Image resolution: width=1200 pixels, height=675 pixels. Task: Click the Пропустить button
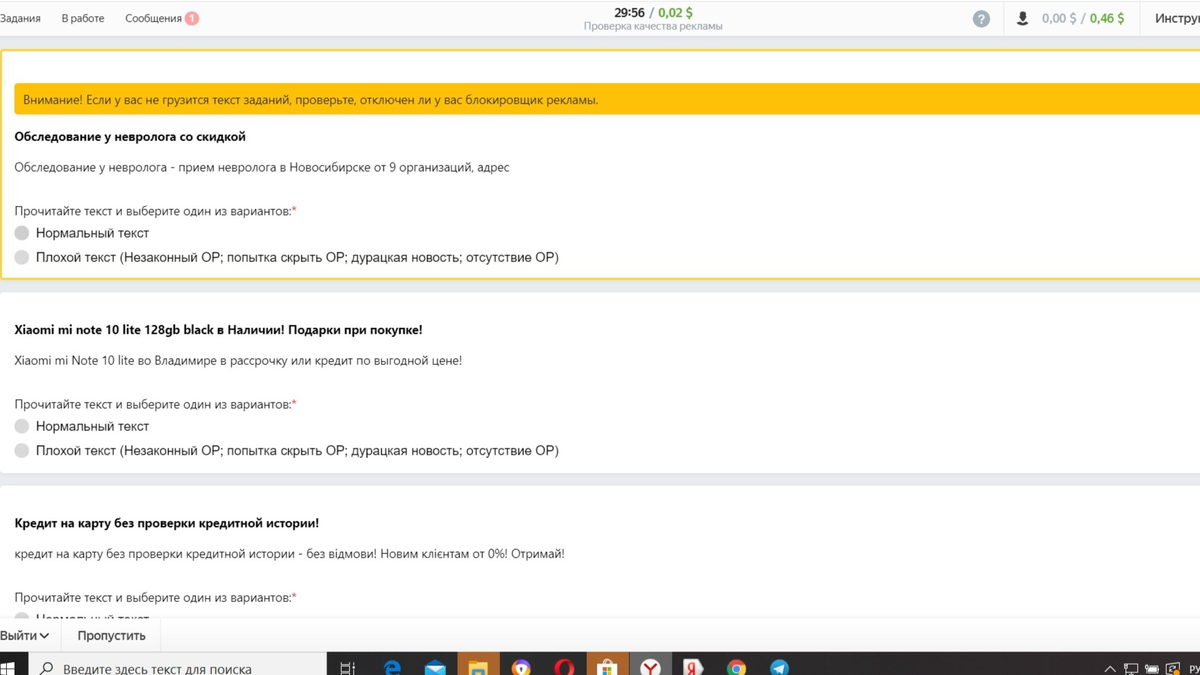[111, 636]
